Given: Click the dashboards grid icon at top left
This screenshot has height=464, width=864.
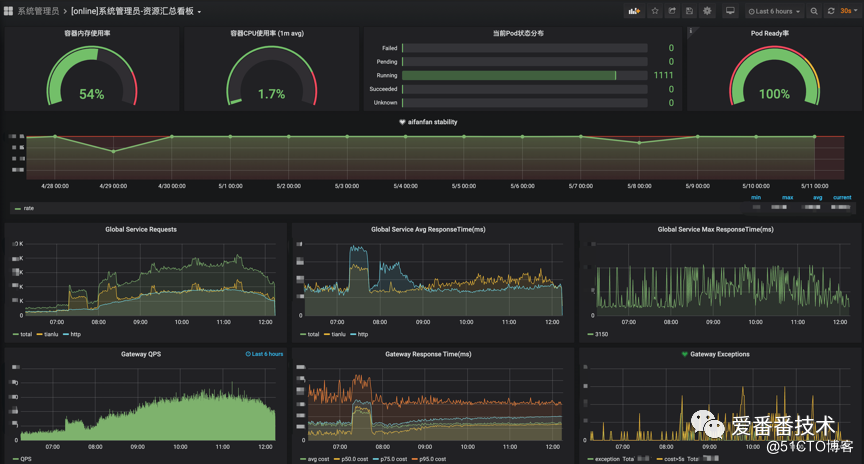Looking at the screenshot, I should pyautogui.click(x=9, y=11).
